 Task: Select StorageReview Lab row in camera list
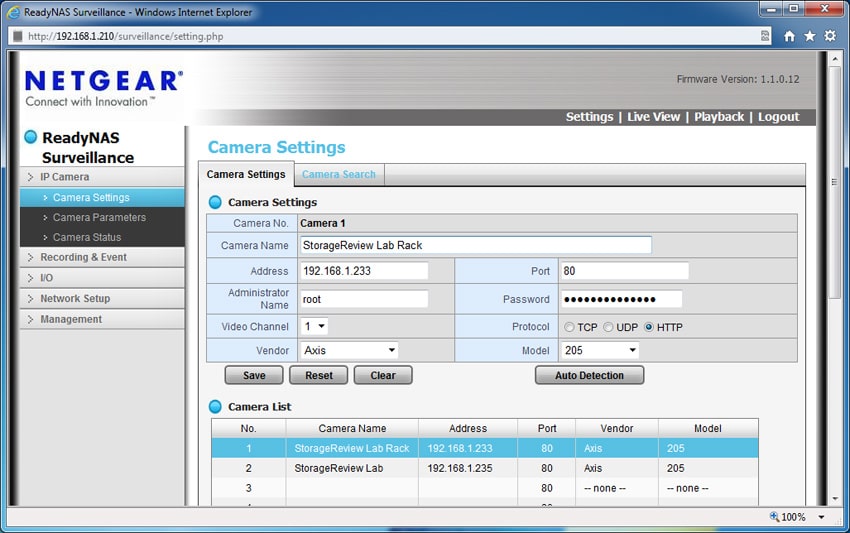coord(485,468)
